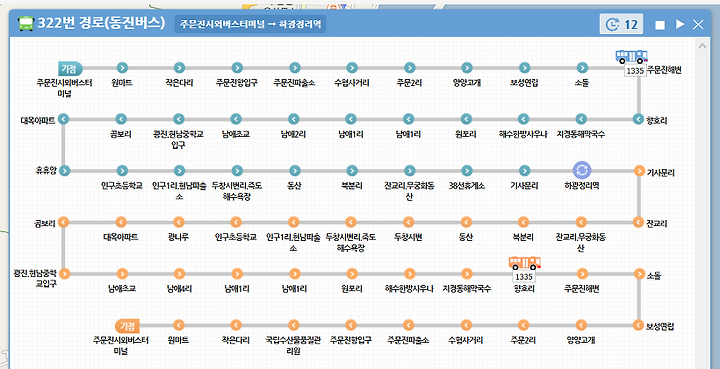Screen dimensions: 720x369
Task: Click the orange 기점 end marker
Action: click(x=127, y=326)
